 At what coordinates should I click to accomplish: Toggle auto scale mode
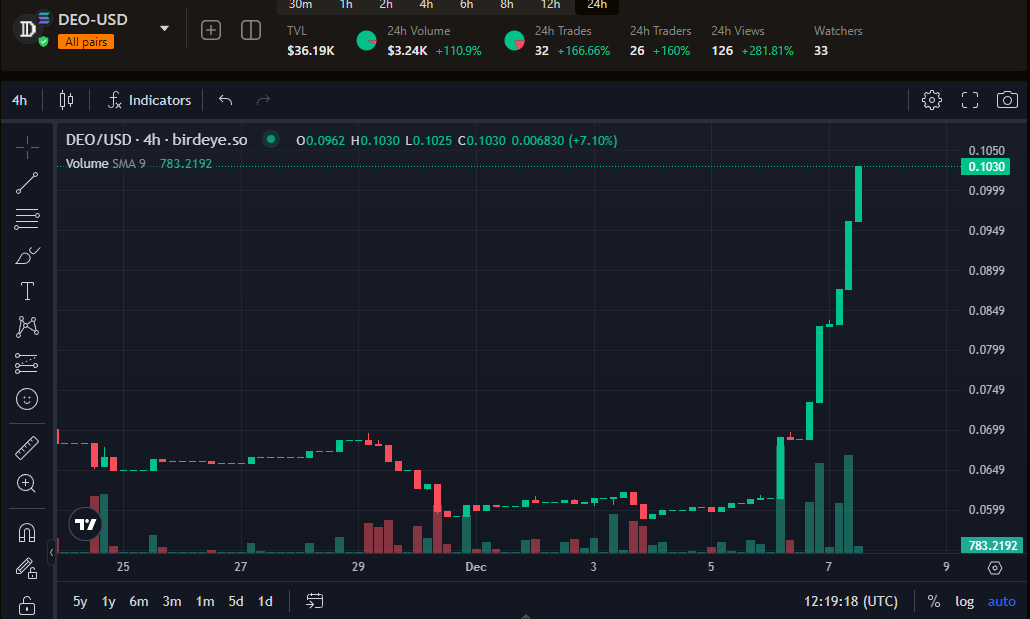point(1002,601)
